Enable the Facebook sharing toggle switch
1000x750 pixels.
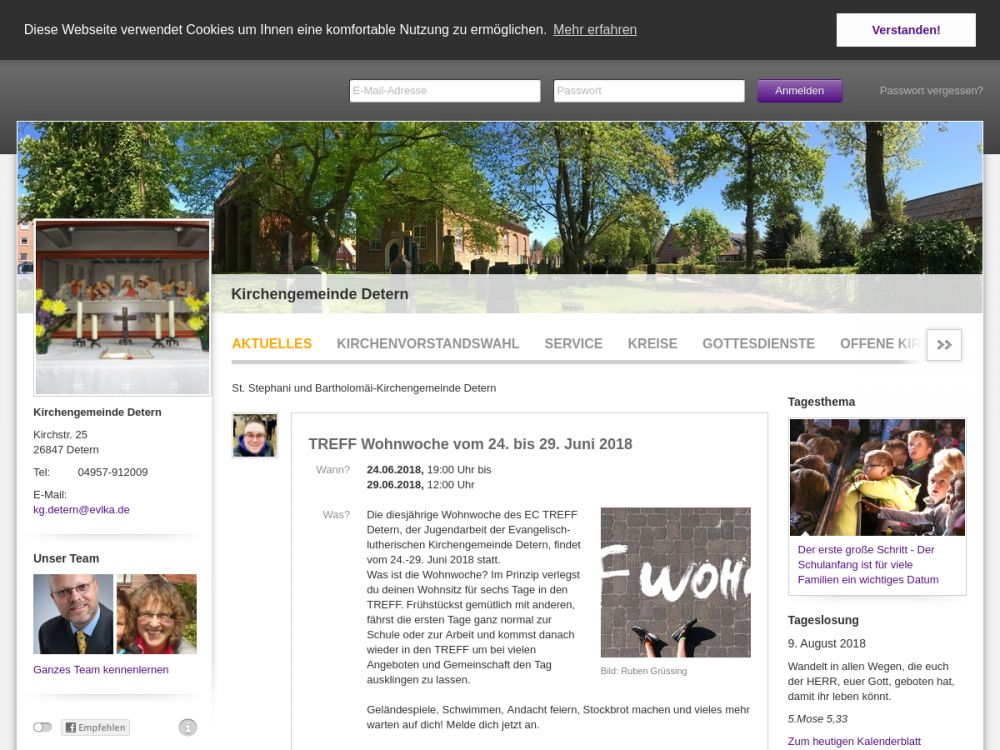tap(42, 727)
